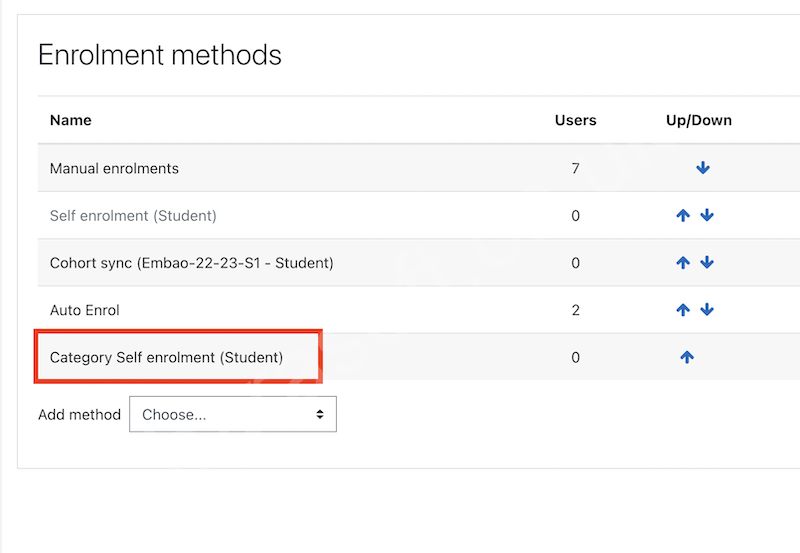Click Cohort sync (Embao-22-23-S1 - Student)

(192, 263)
